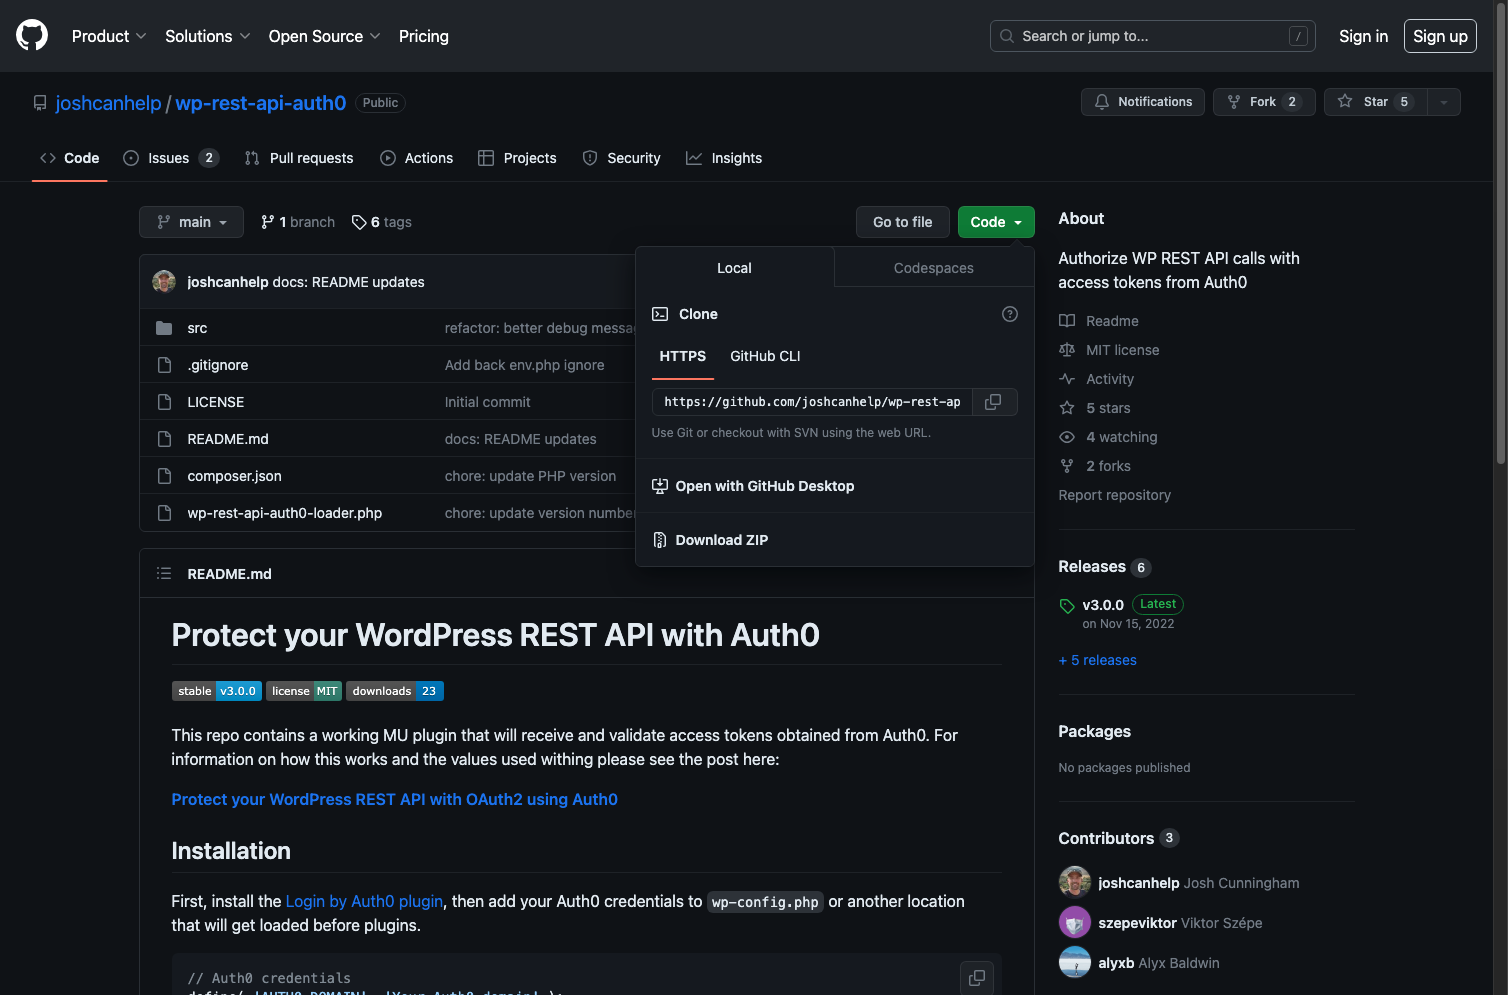
Task: Select the GitHub CLI clone tab
Action: 765,356
